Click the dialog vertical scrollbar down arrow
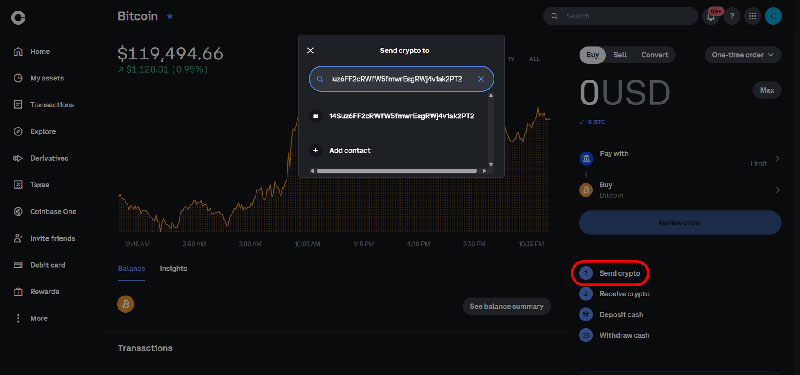Viewport: 800px width, 375px height. click(491, 164)
